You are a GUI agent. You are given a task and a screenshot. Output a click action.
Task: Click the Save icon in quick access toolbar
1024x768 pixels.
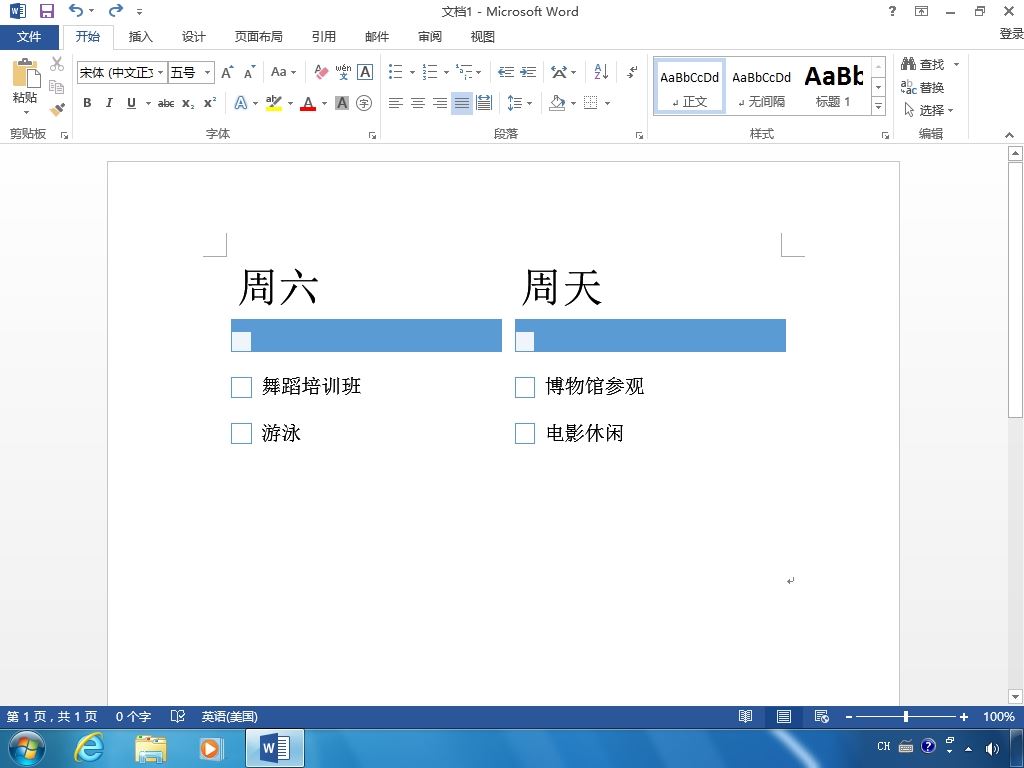46,11
